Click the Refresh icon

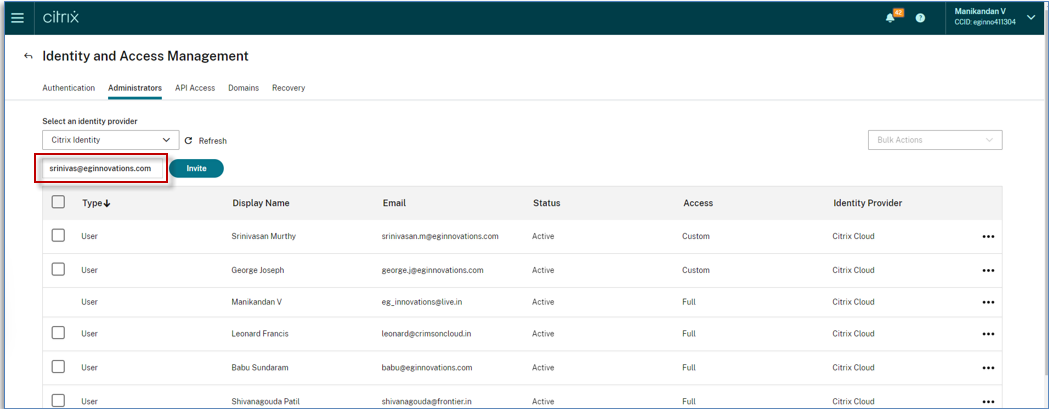tap(188, 141)
